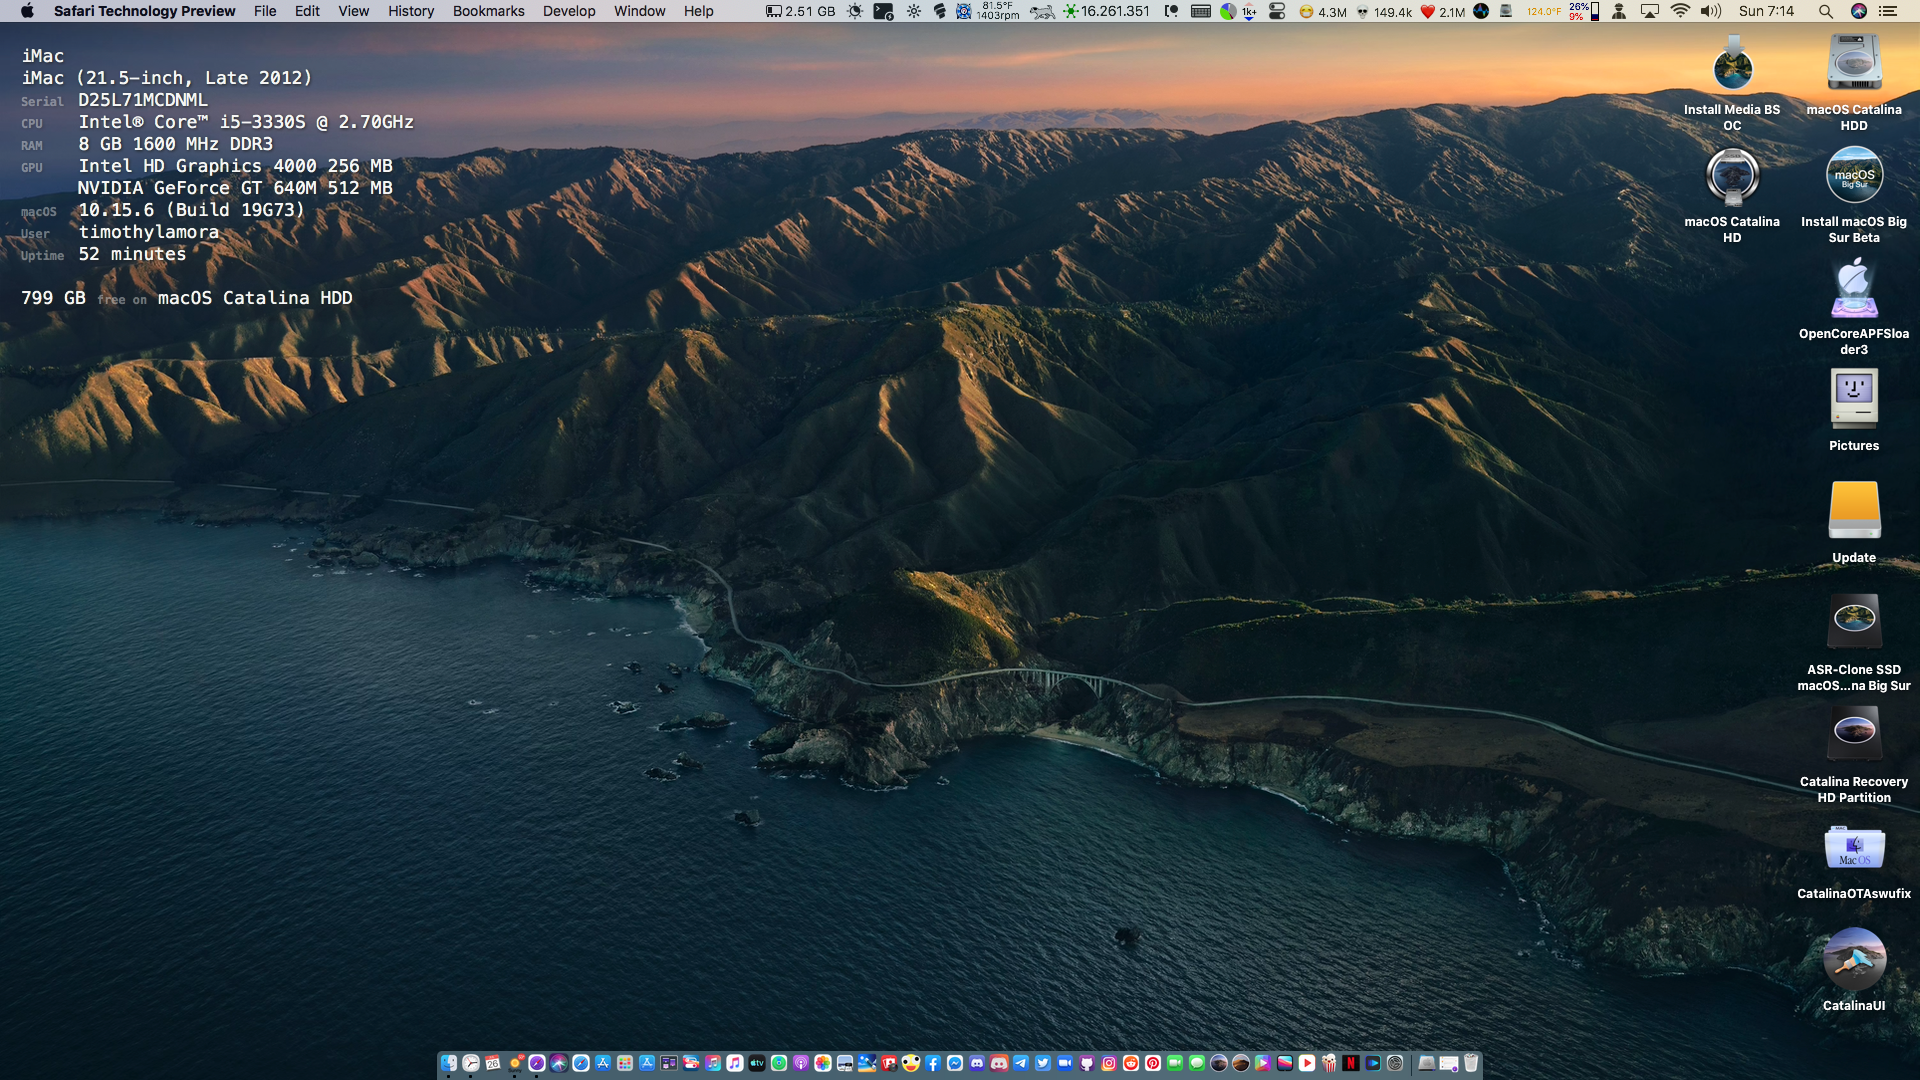Open the Apple menu

27,11
